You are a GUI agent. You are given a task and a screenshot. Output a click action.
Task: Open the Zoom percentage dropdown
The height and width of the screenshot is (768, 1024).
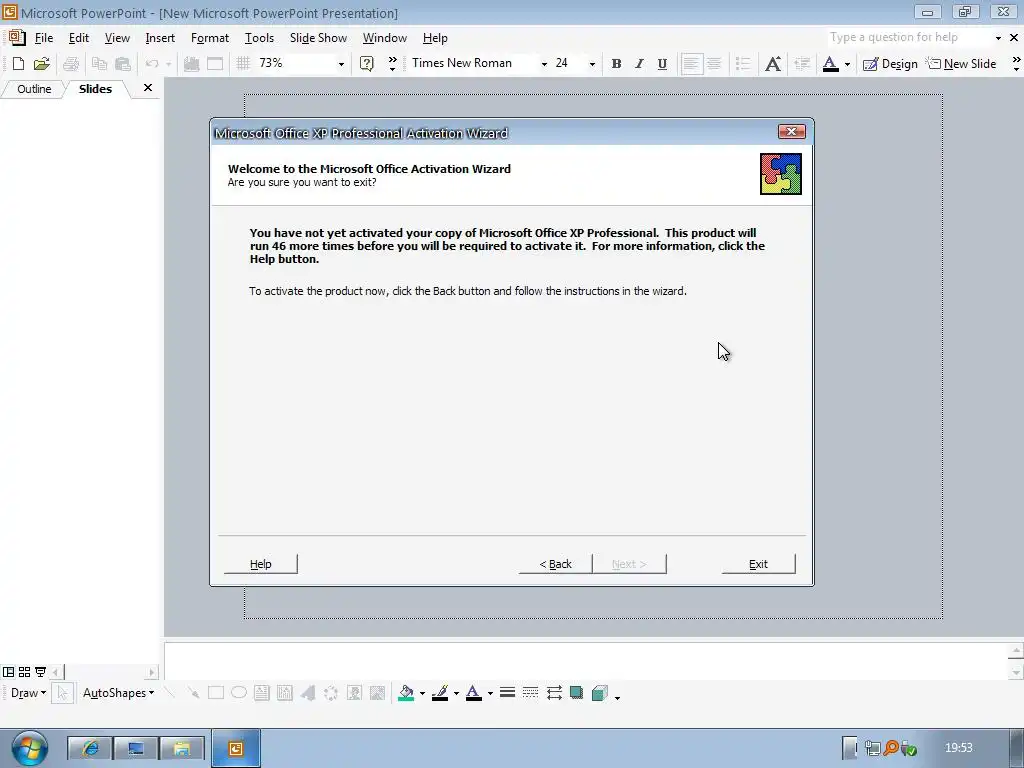(341, 64)
